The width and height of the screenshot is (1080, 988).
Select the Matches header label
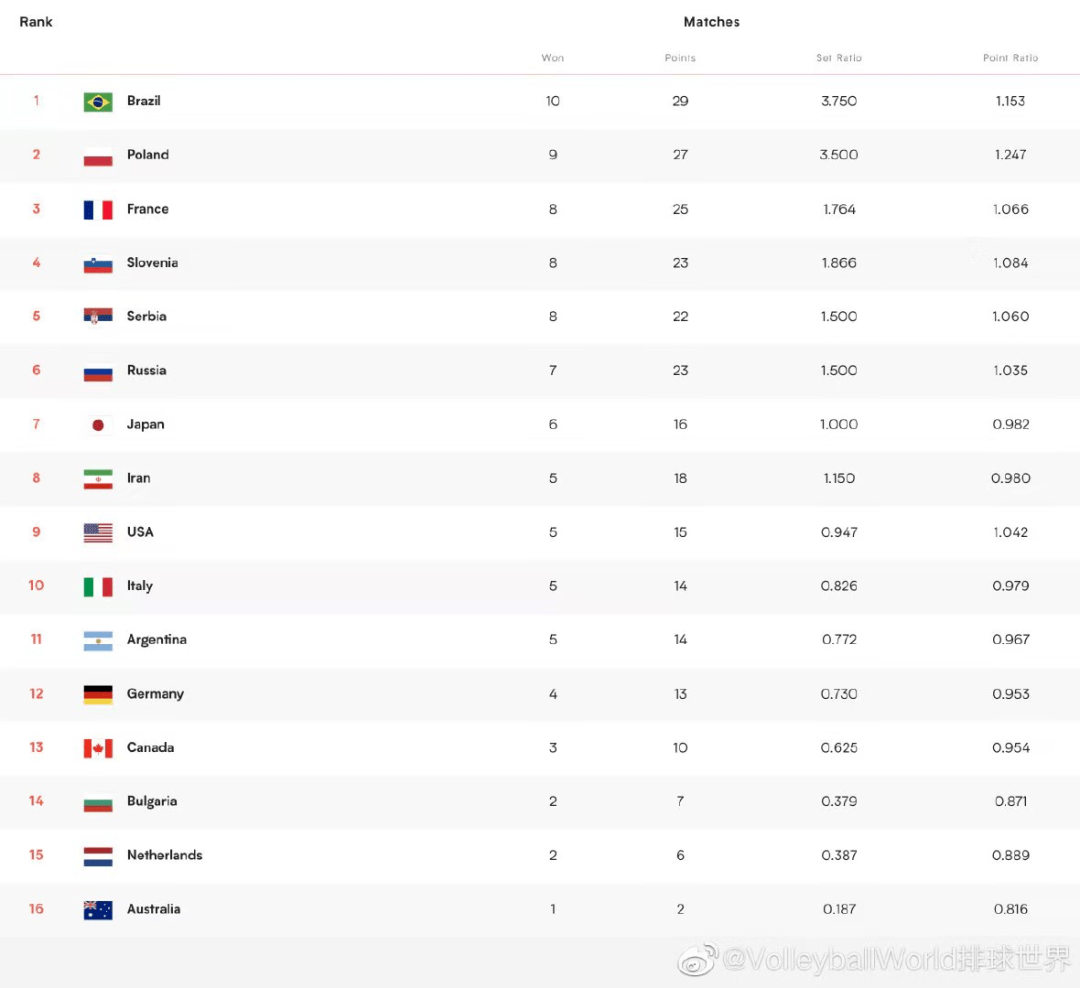click(x=712, y=22)
